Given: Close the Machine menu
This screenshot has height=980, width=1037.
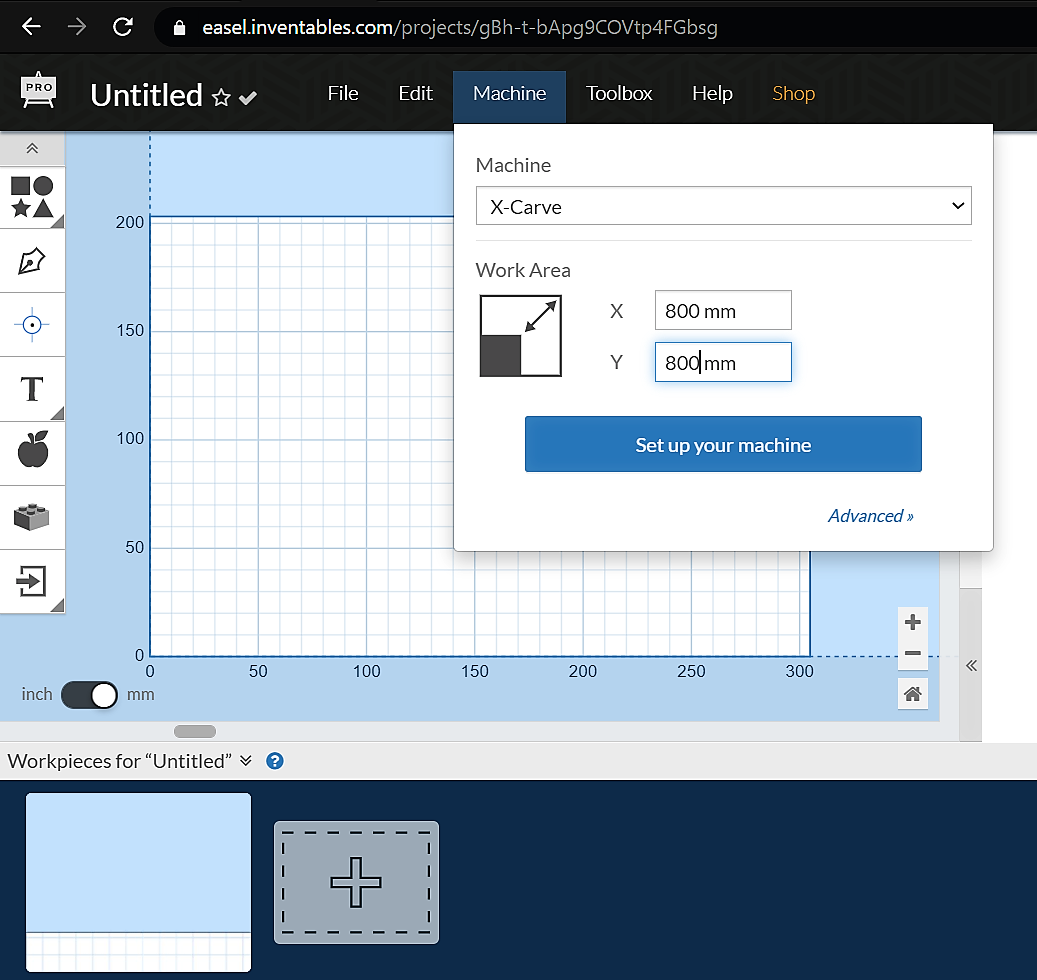Looking at the screenshot, I should point(509,96).
